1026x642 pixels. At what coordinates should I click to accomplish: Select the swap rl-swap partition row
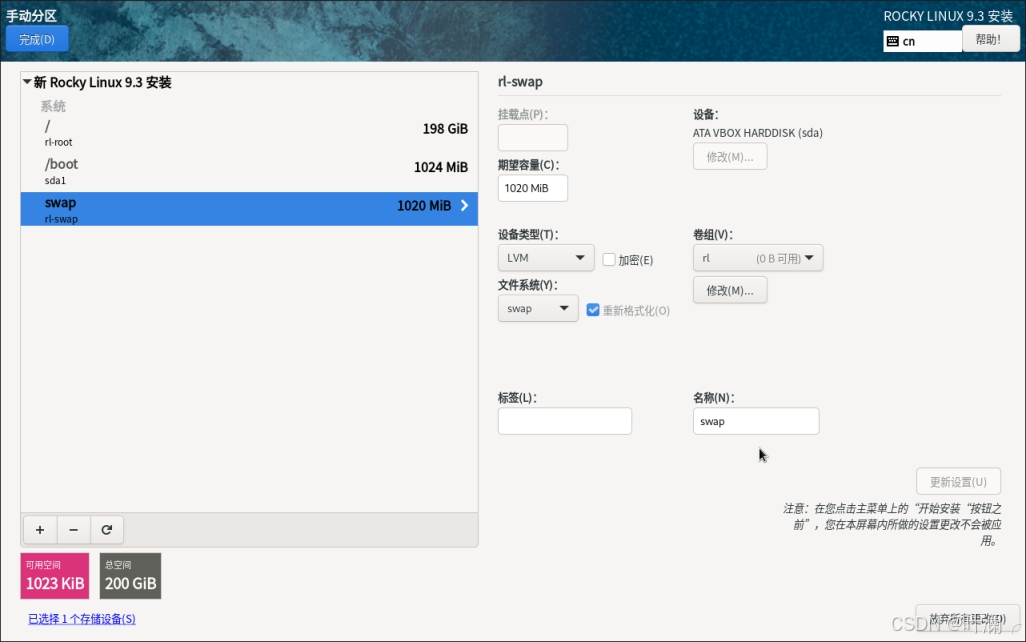(x=249, y=209)
